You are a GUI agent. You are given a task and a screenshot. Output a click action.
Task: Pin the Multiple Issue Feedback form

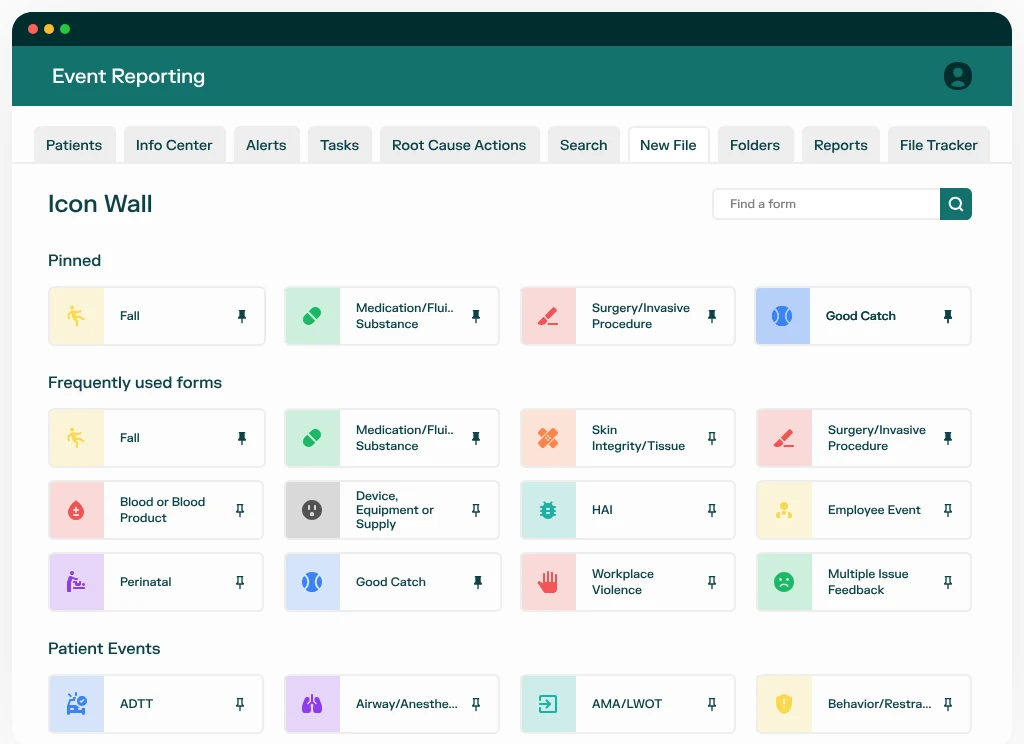tap(948, 582)
